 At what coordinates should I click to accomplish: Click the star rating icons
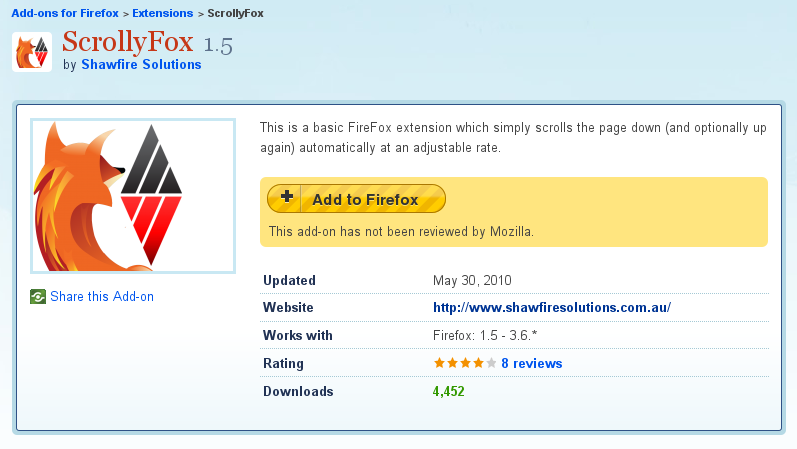[465, 363]
